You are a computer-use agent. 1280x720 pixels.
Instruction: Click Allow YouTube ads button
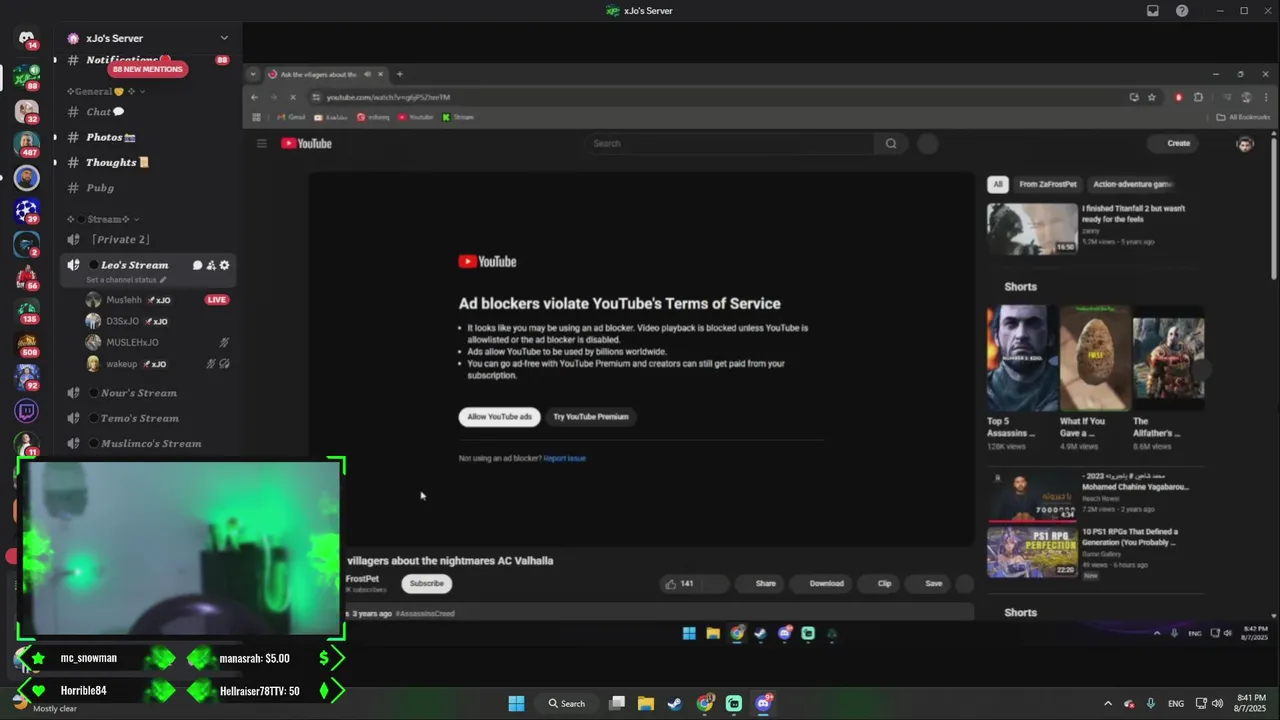pyautogui.click(x=499, y=417)
